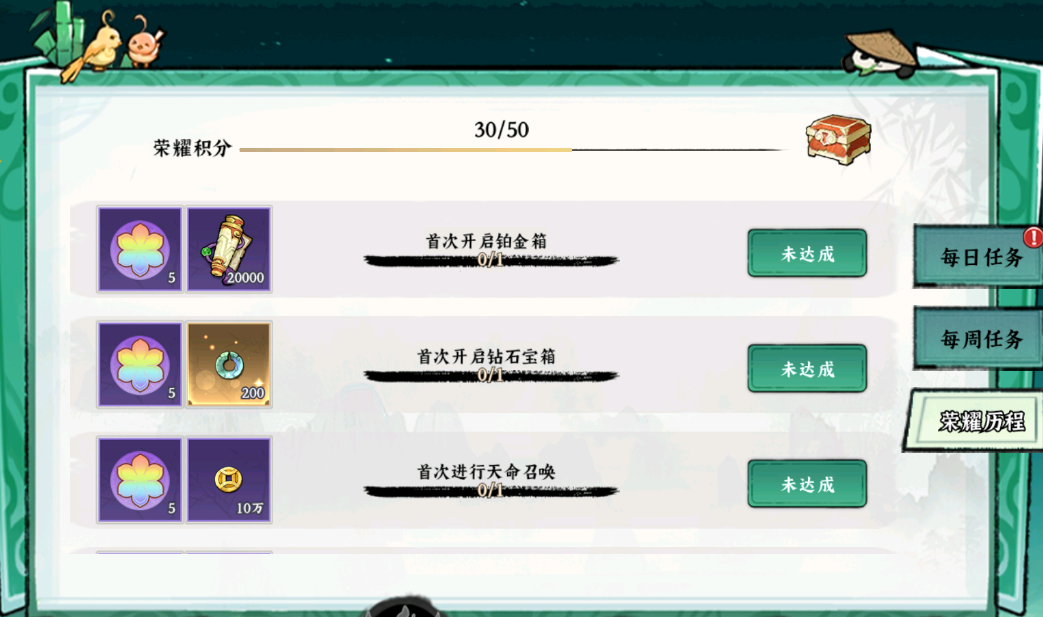Switch to the 每周任务 tab
The image size is (1043, 617).
tap(979, 339)
